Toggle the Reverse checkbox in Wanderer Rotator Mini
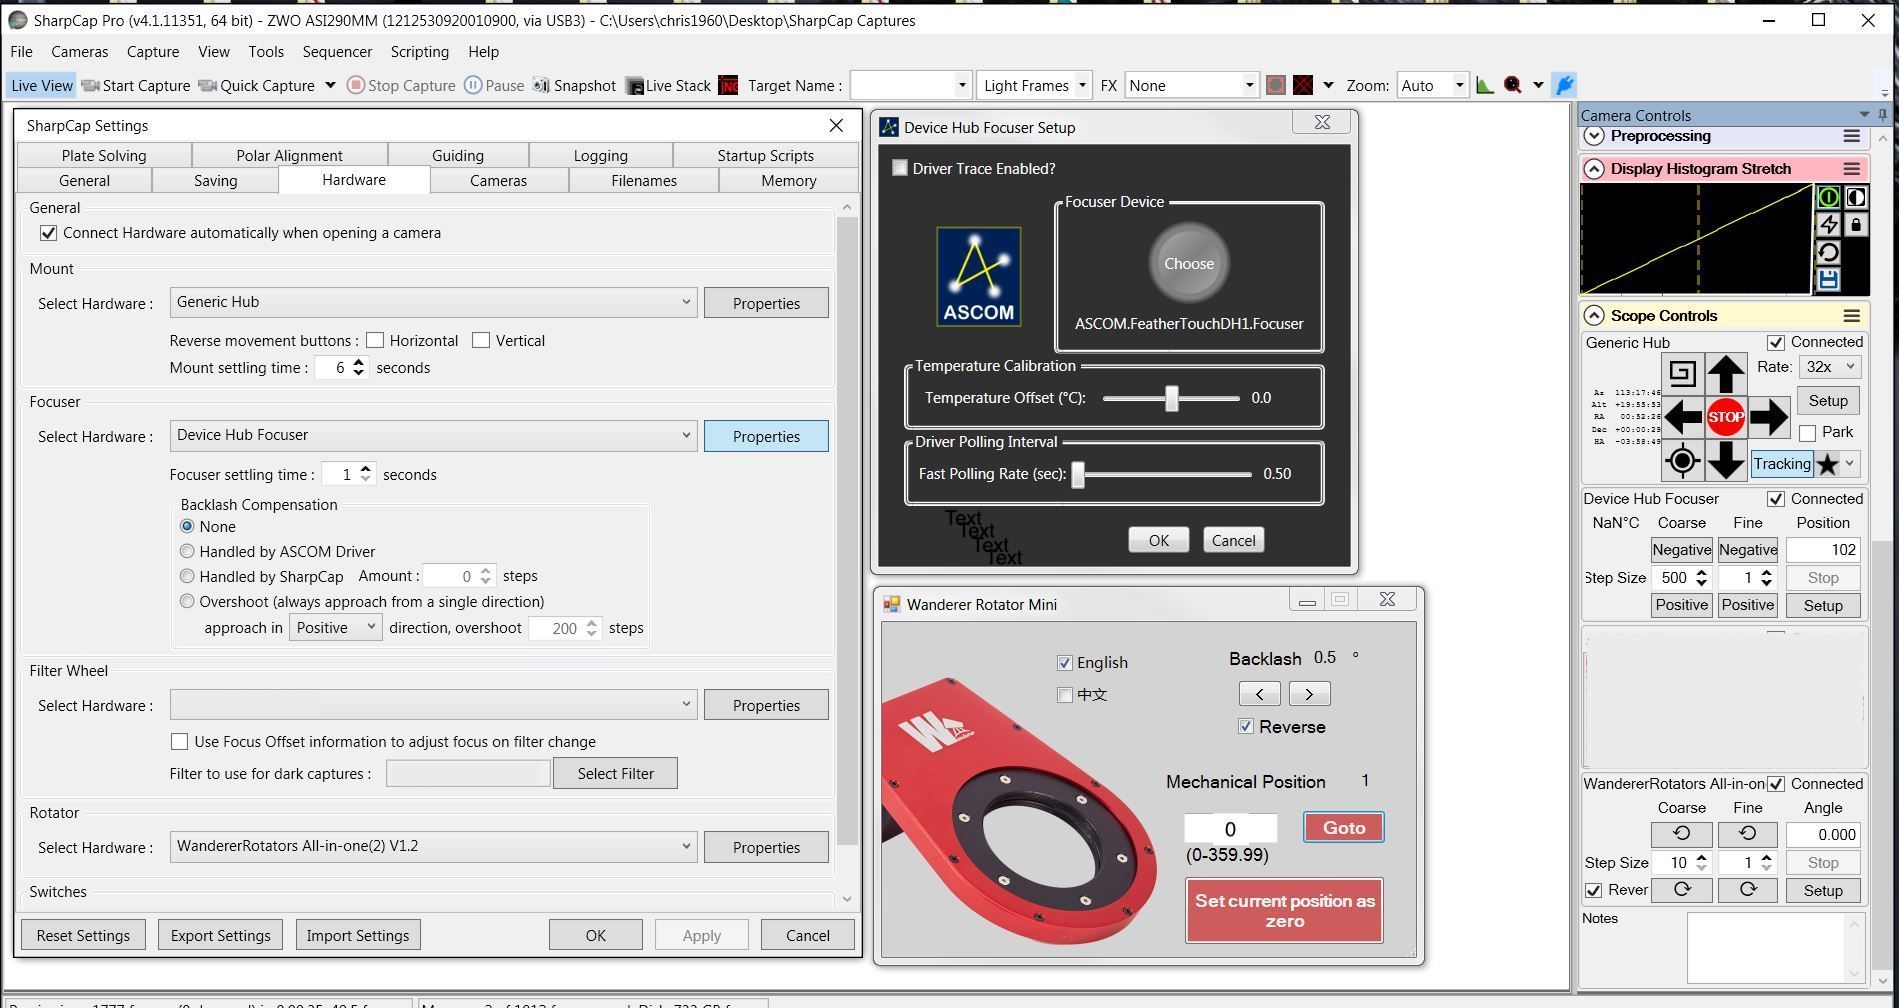The height and width of the screenshot is (1008, 1899). (1246, 727)
